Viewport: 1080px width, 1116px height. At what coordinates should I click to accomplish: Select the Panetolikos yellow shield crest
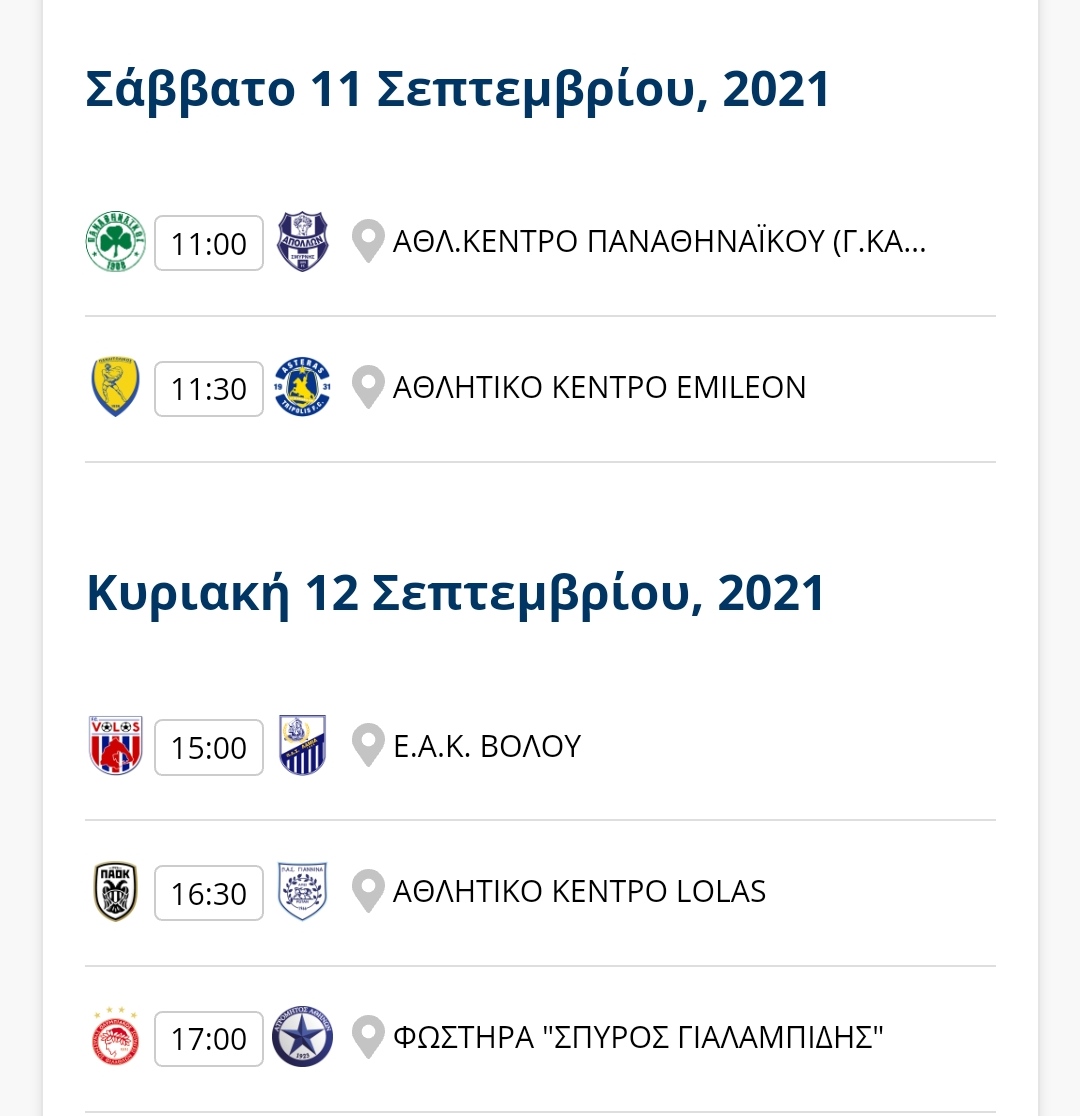[x=115, y=387]
